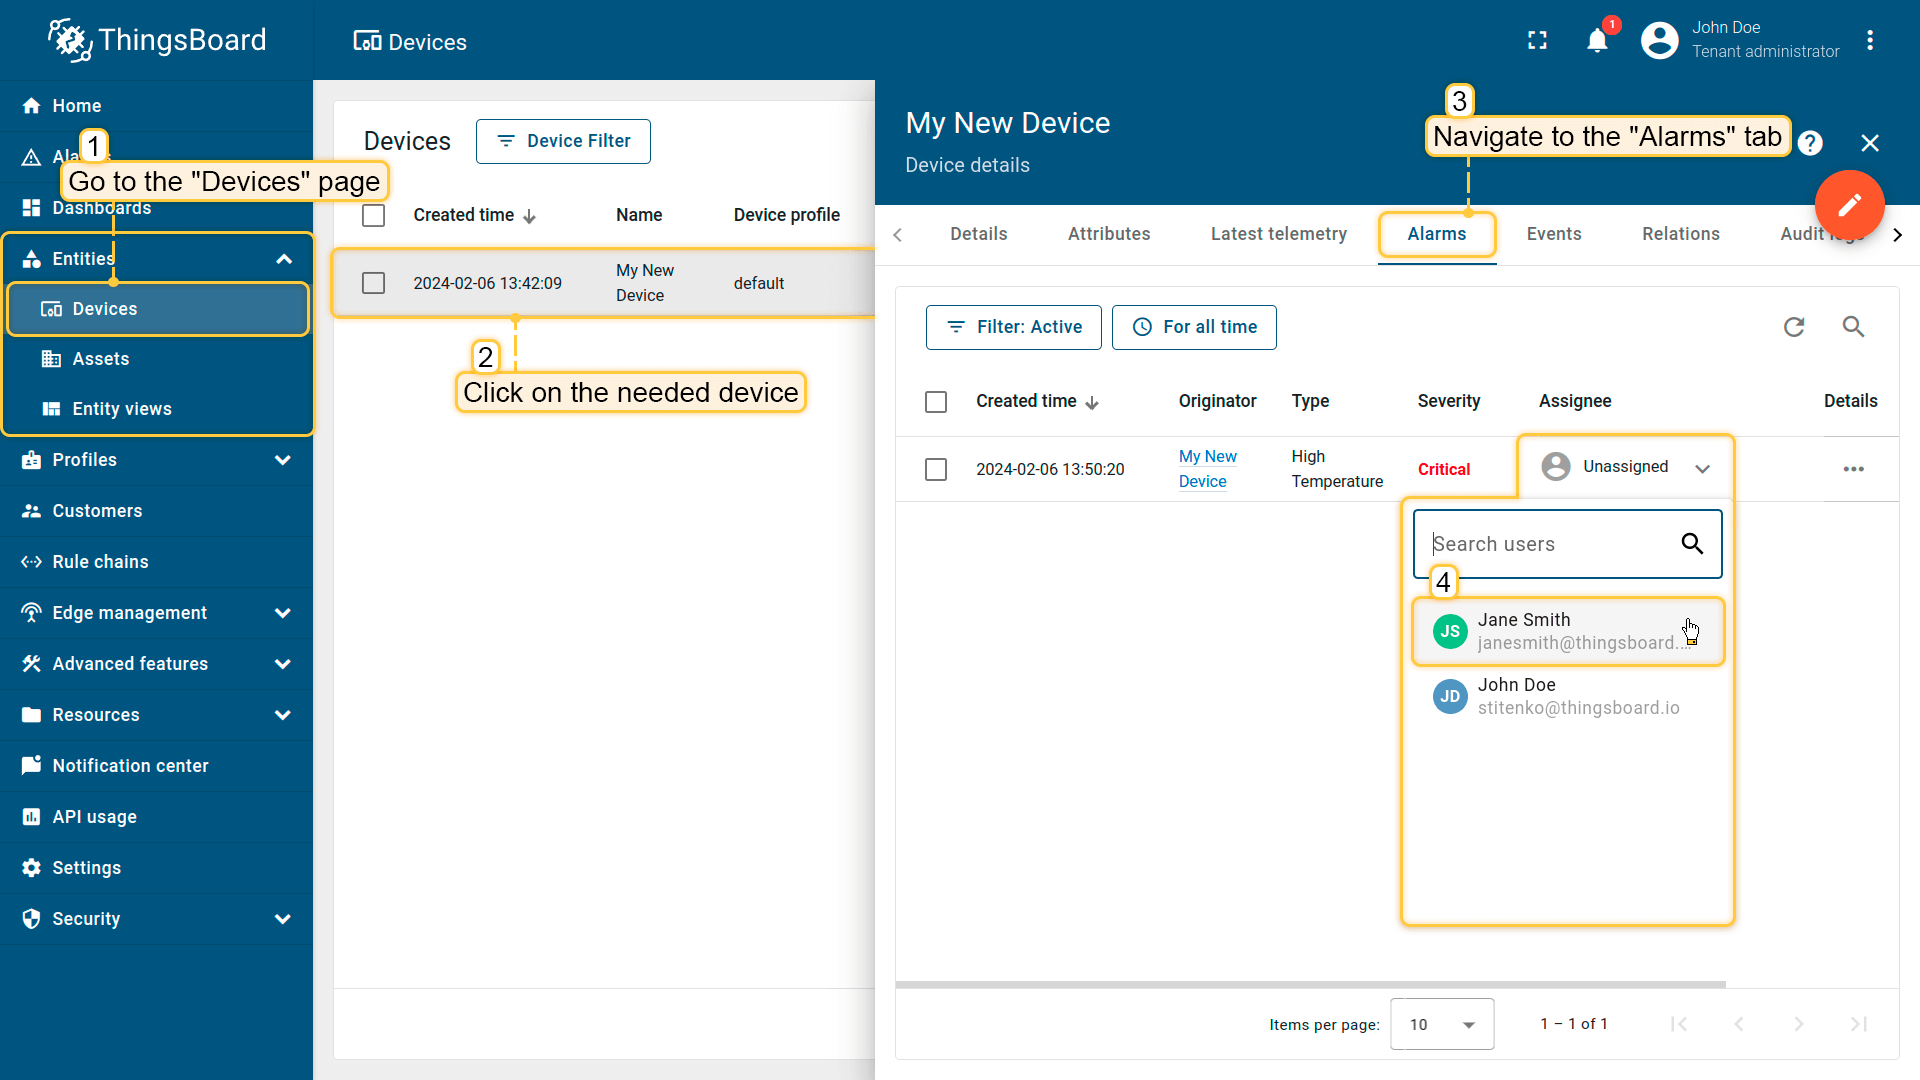The width and height of the screenshot is (1920, 1080).
Task: Click the notifications bell icon
Action: 1597,41
